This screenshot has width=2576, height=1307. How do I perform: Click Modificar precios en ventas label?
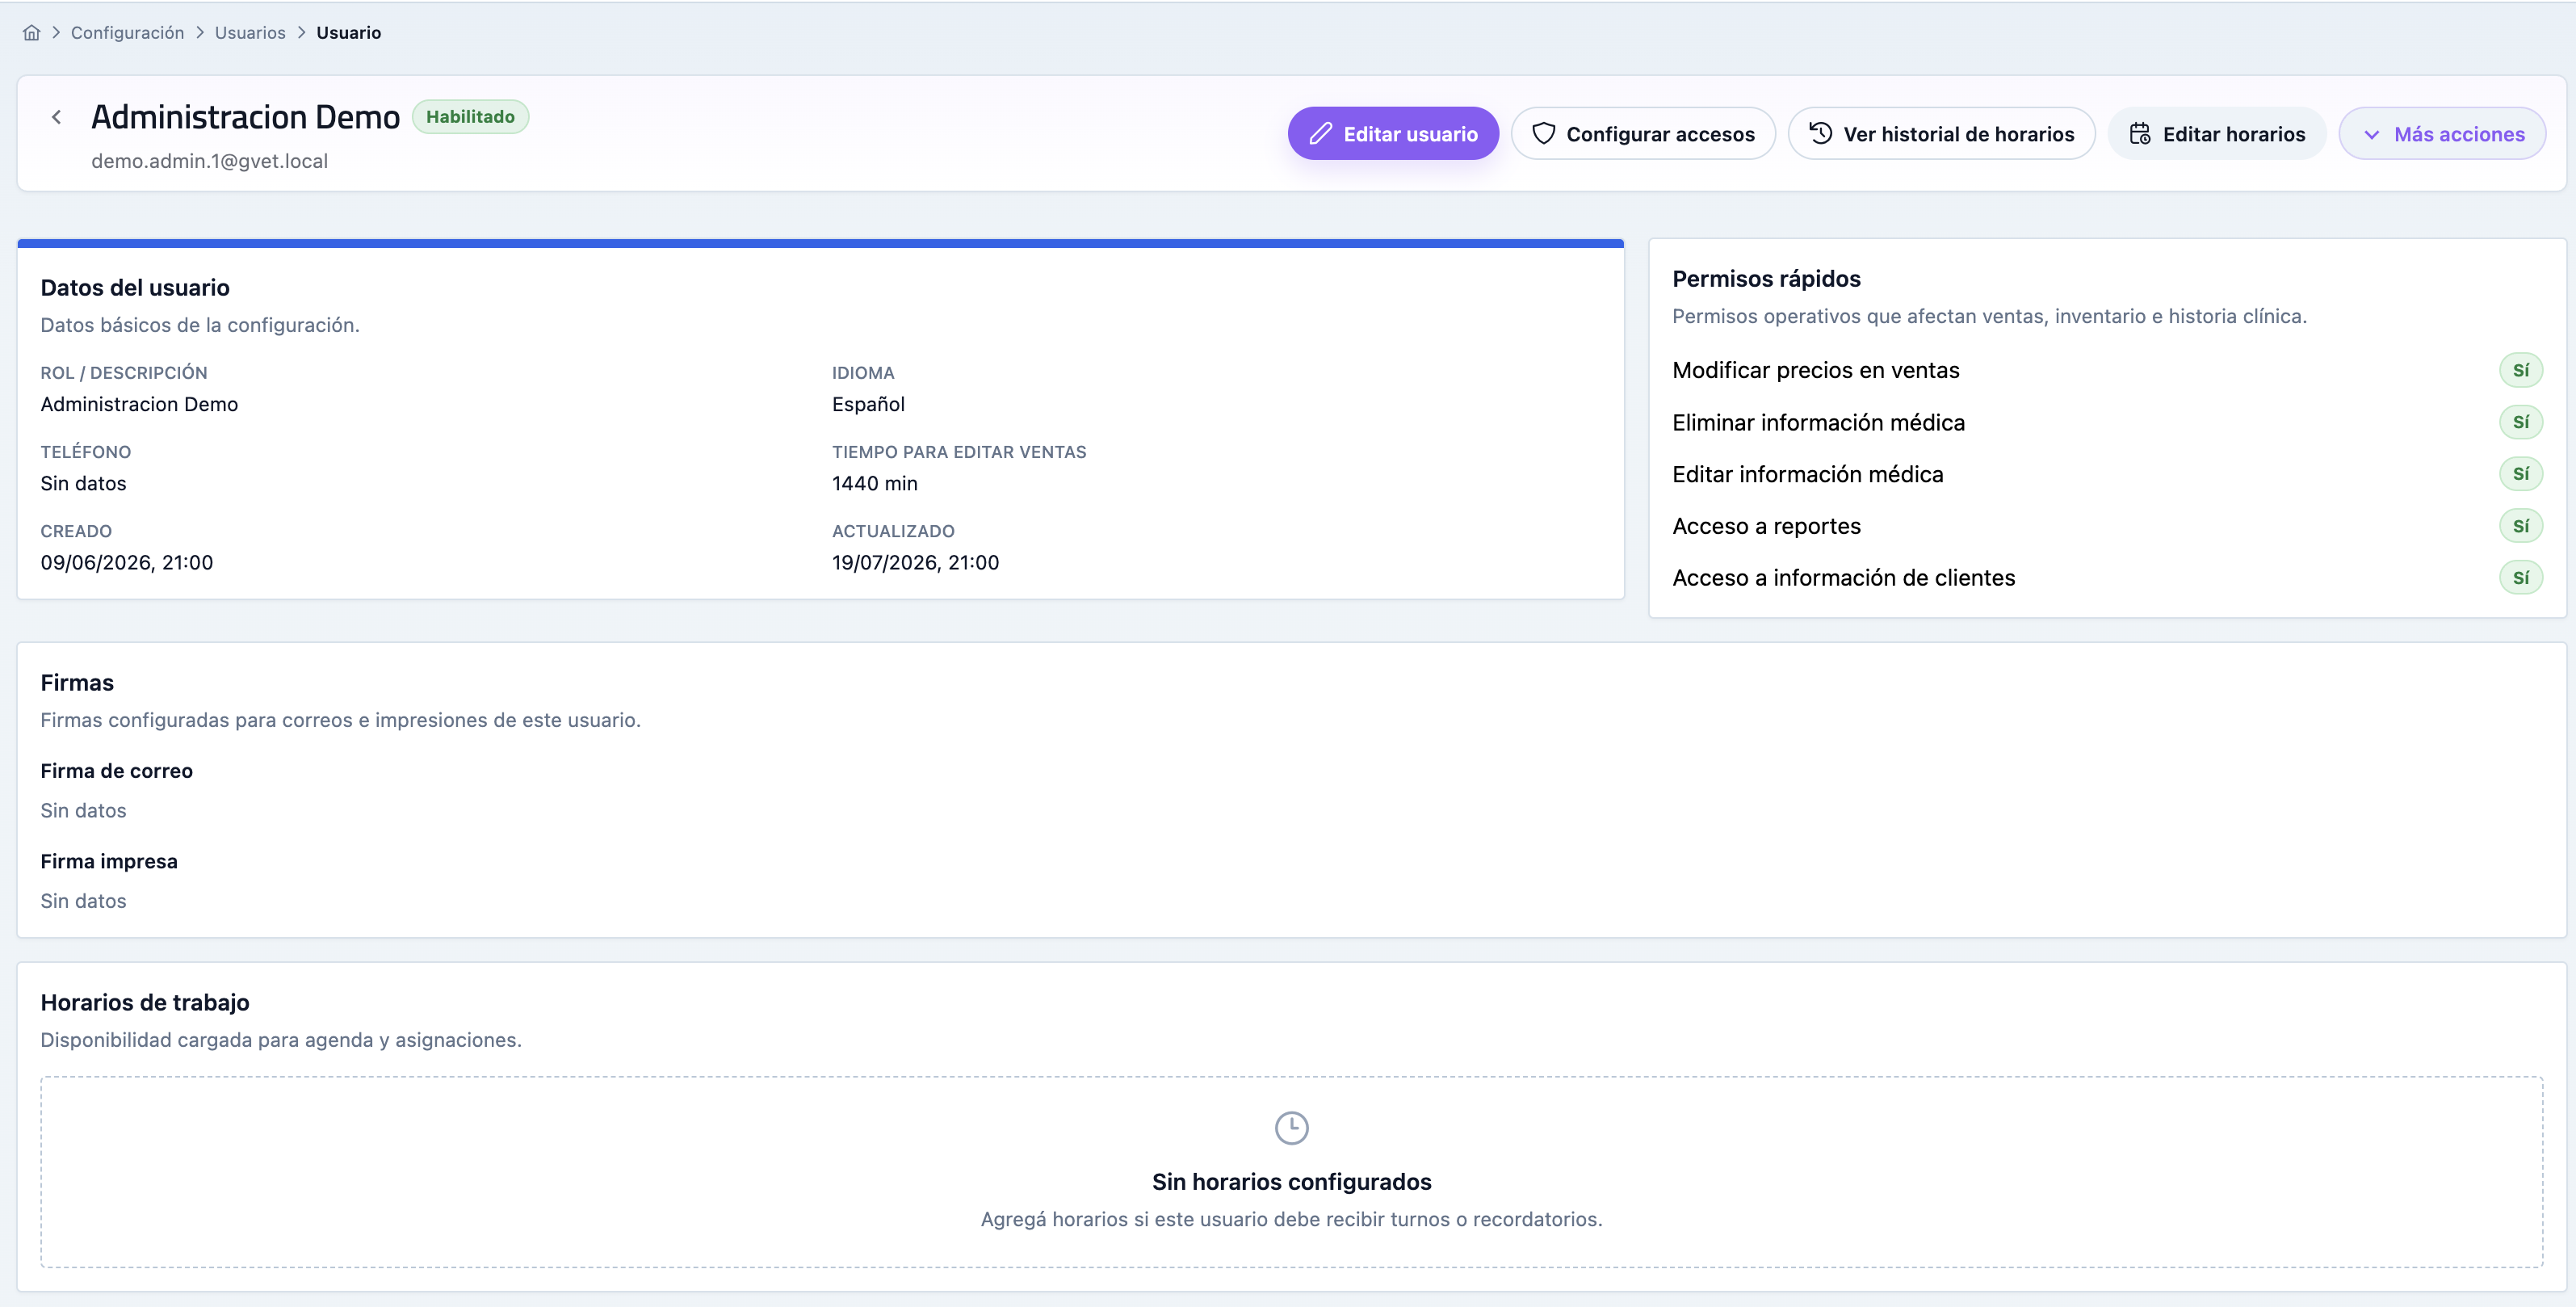tap(1816, 371)
